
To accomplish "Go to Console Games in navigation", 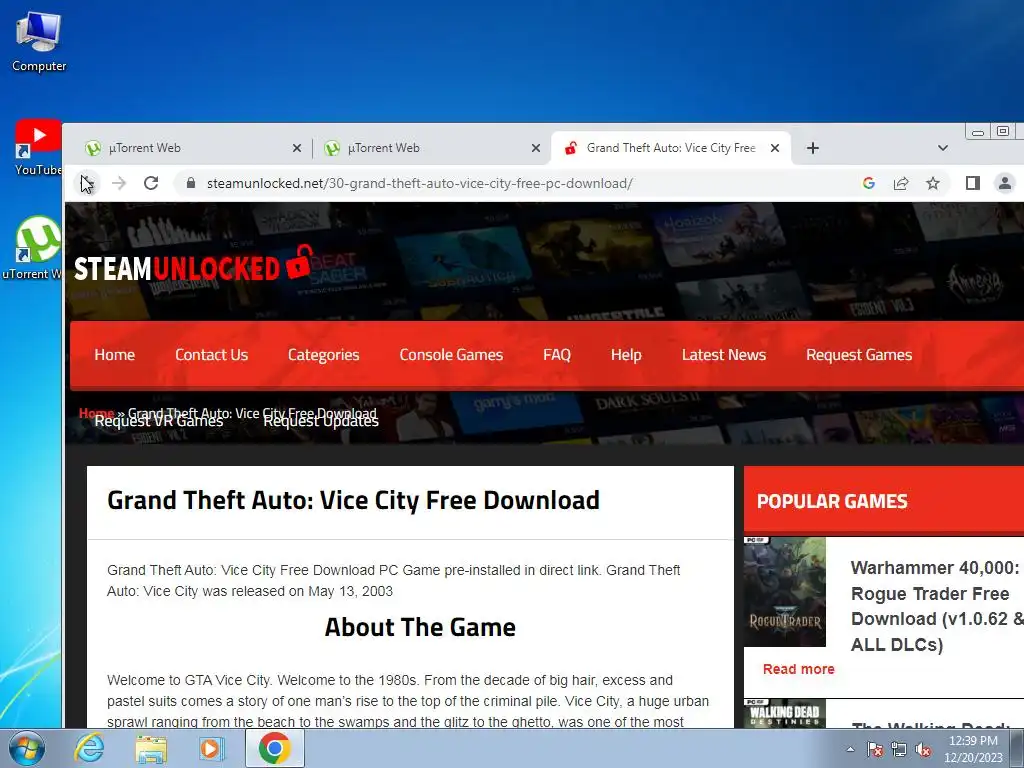I will coord(451,355).
